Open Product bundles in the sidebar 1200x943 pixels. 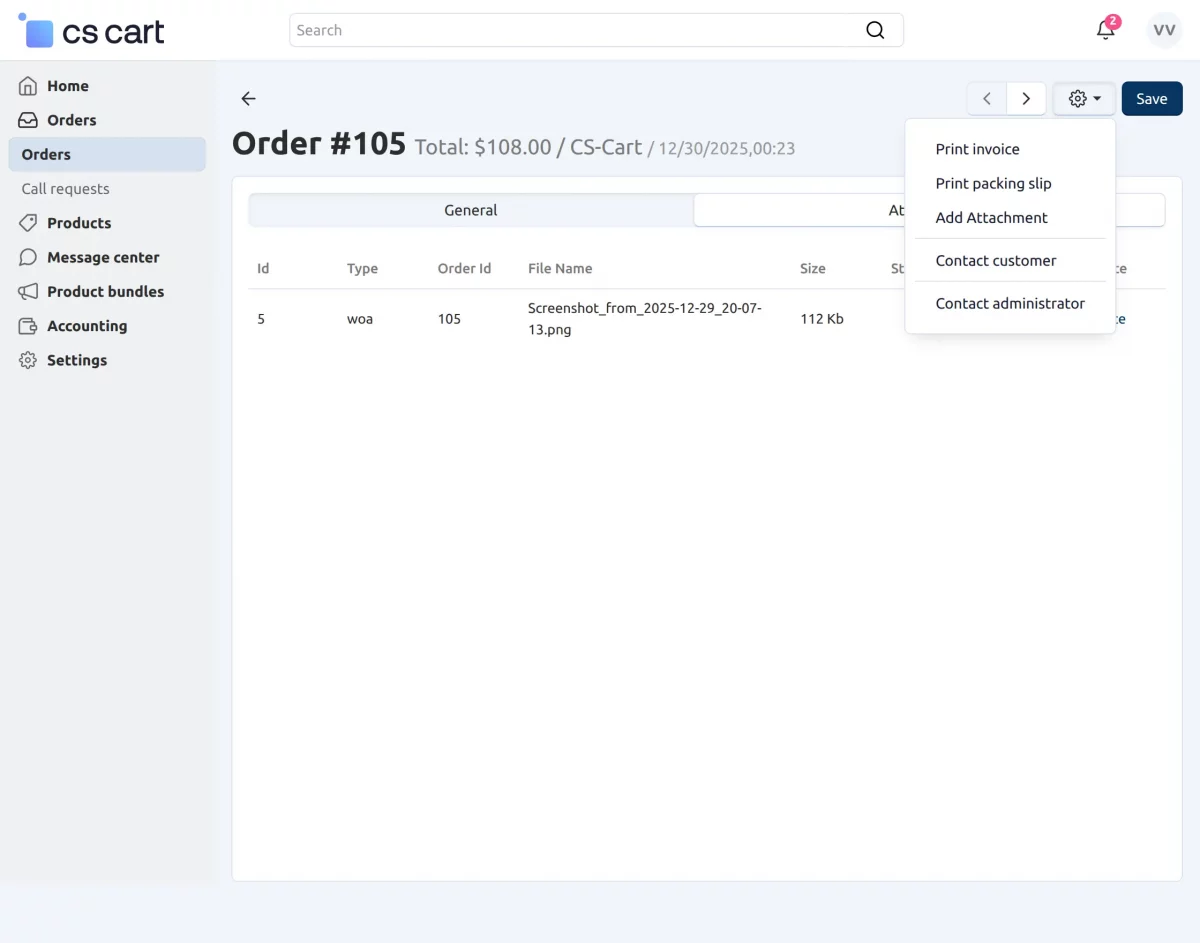pos(105,291)
